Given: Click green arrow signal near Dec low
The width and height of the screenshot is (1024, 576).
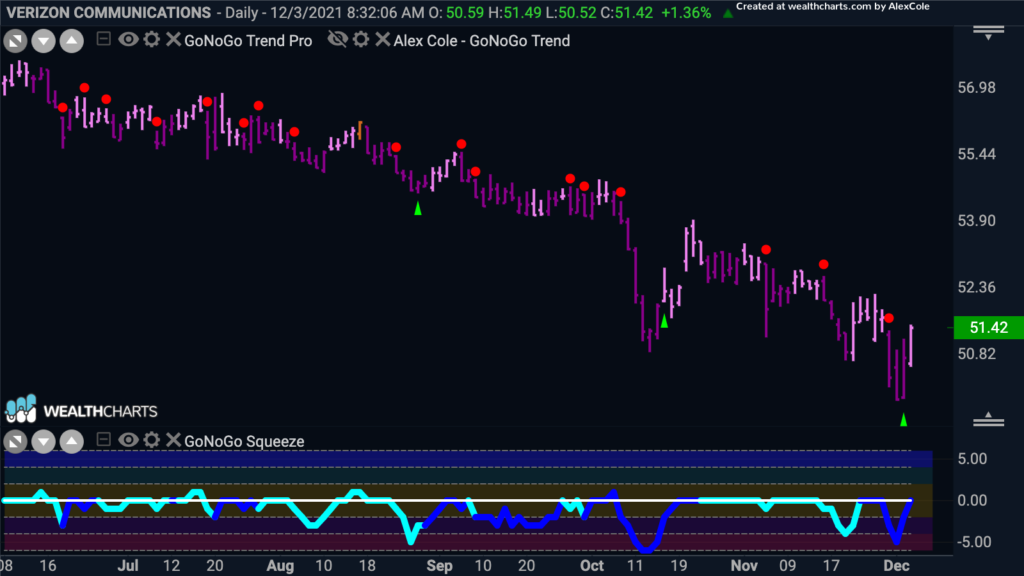Looking at the screenshot, I should pos(903,420).
